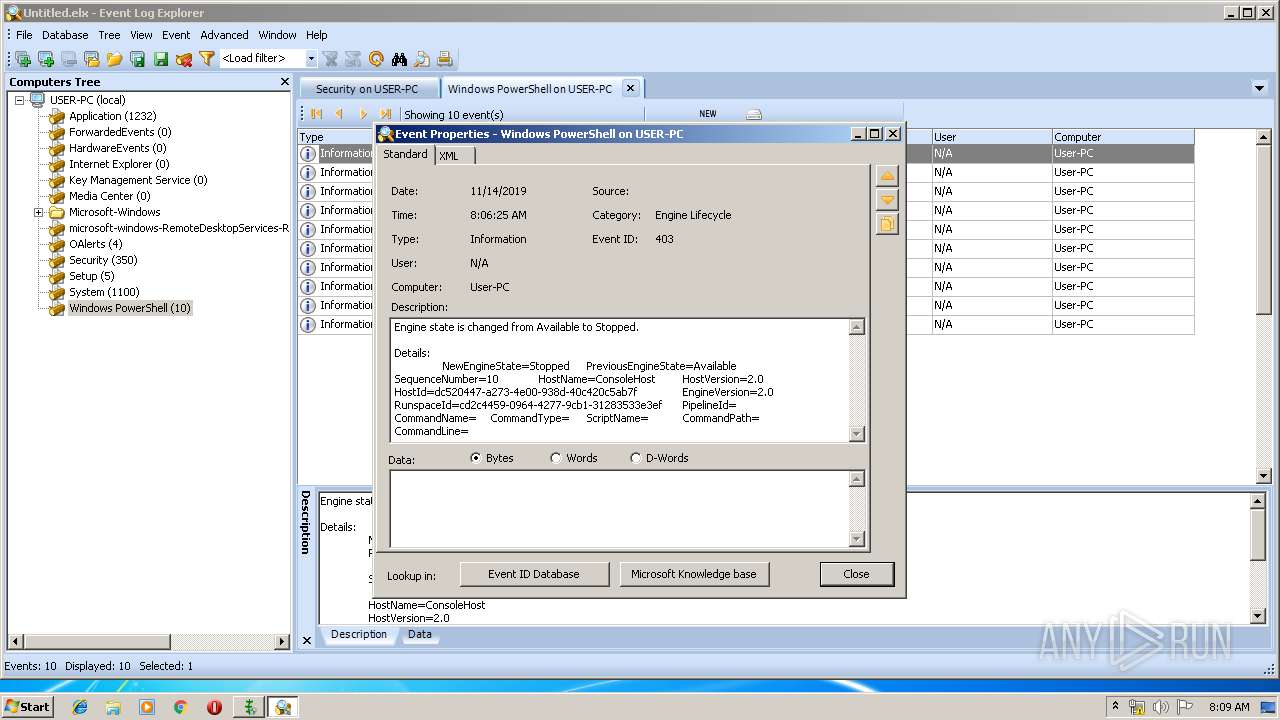Click the down arrow in Event Properties
The height and width of the screenshot is (720, 1280).
(887, 200)
